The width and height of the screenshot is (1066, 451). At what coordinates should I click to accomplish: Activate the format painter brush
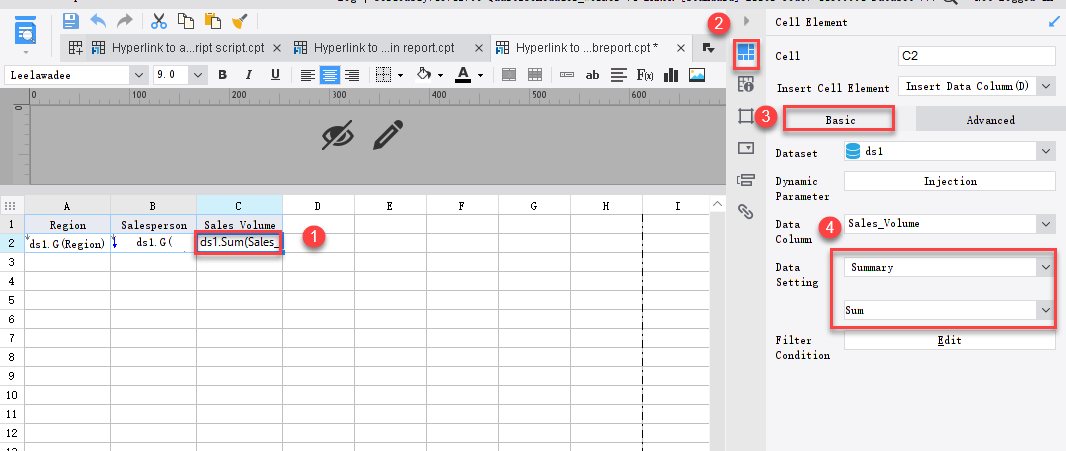(239, 21)
